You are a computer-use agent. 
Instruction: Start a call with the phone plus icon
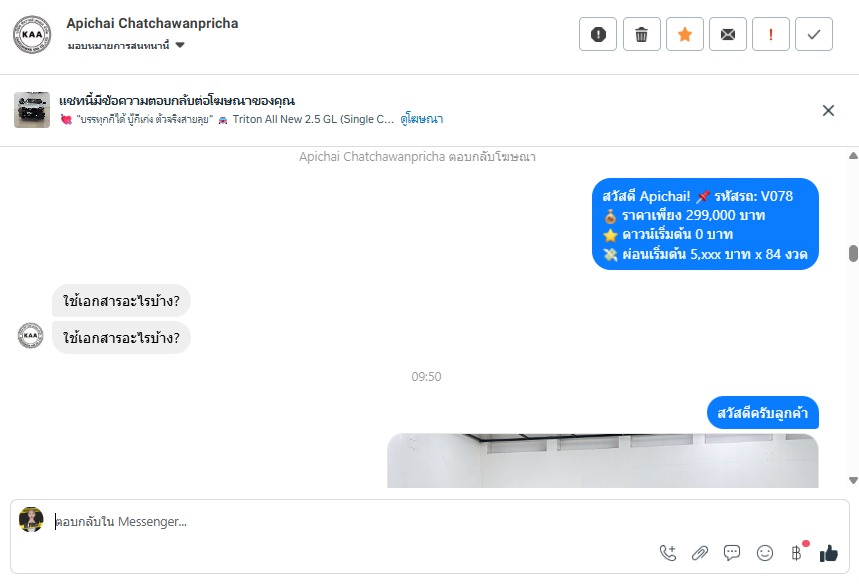coord(668,553)
